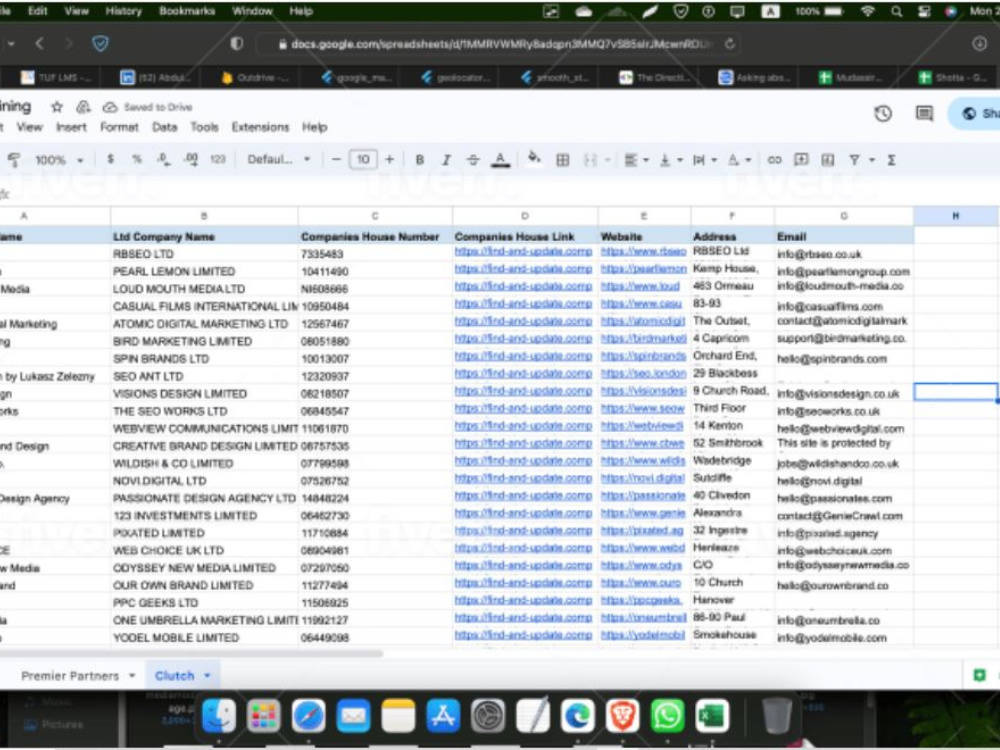The width and height of the screenshot is (1000, 750).
Task: Open the zoom 100% dropdown
Action: (x=59, y=159)
